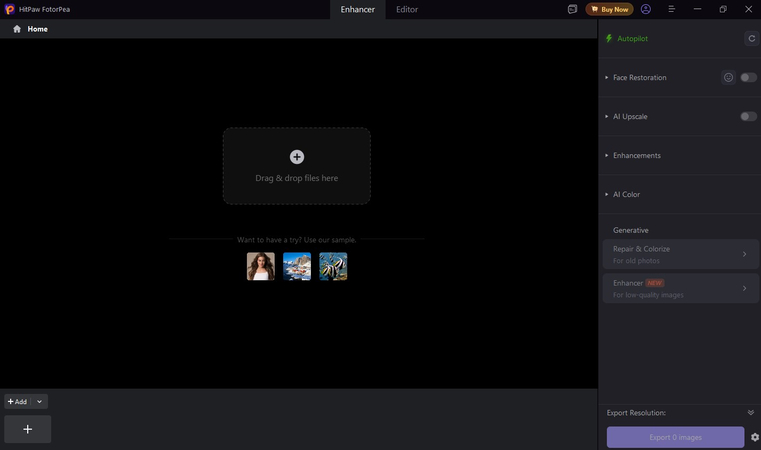The height and width of the screenshot is (450, 761).
Task: Click the feedback icon left of Buy Now
Action: [572, 9]
